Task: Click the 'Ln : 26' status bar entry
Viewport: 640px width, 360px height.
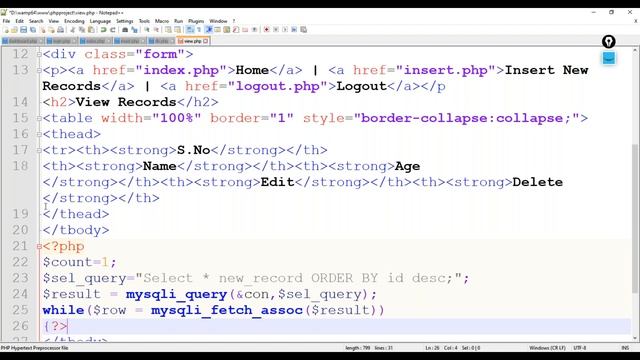Action: [x=432, y=348]
